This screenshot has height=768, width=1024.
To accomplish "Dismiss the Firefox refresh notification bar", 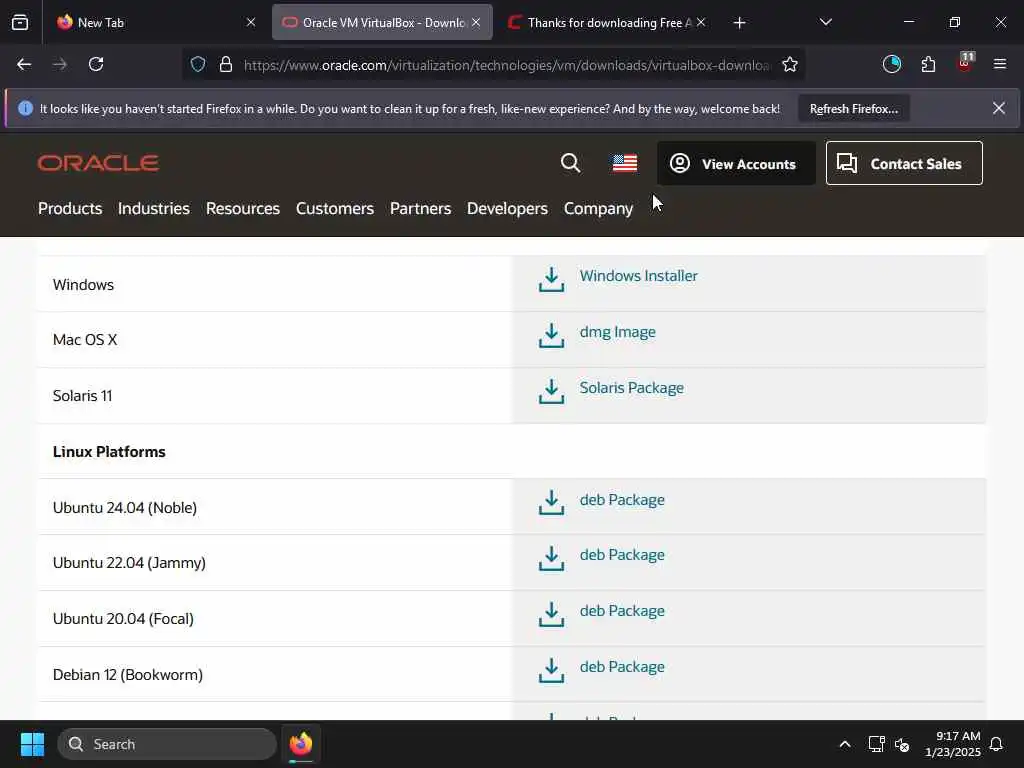I will pos(999,108).
